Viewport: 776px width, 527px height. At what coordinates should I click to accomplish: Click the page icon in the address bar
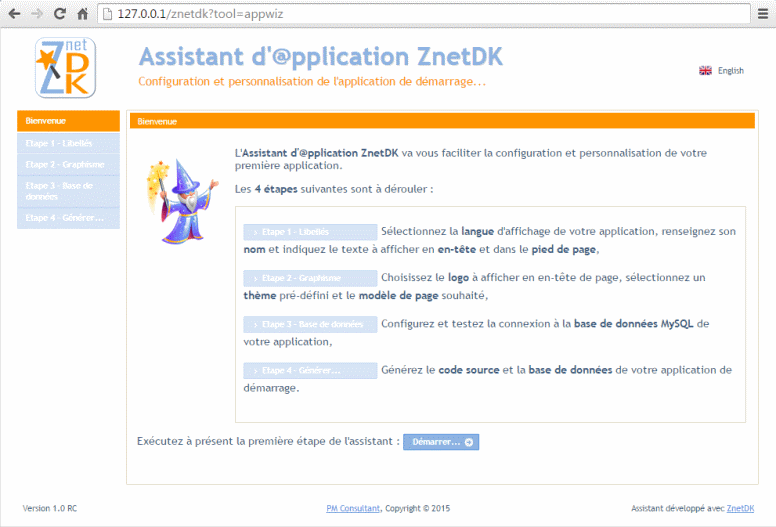107,14
